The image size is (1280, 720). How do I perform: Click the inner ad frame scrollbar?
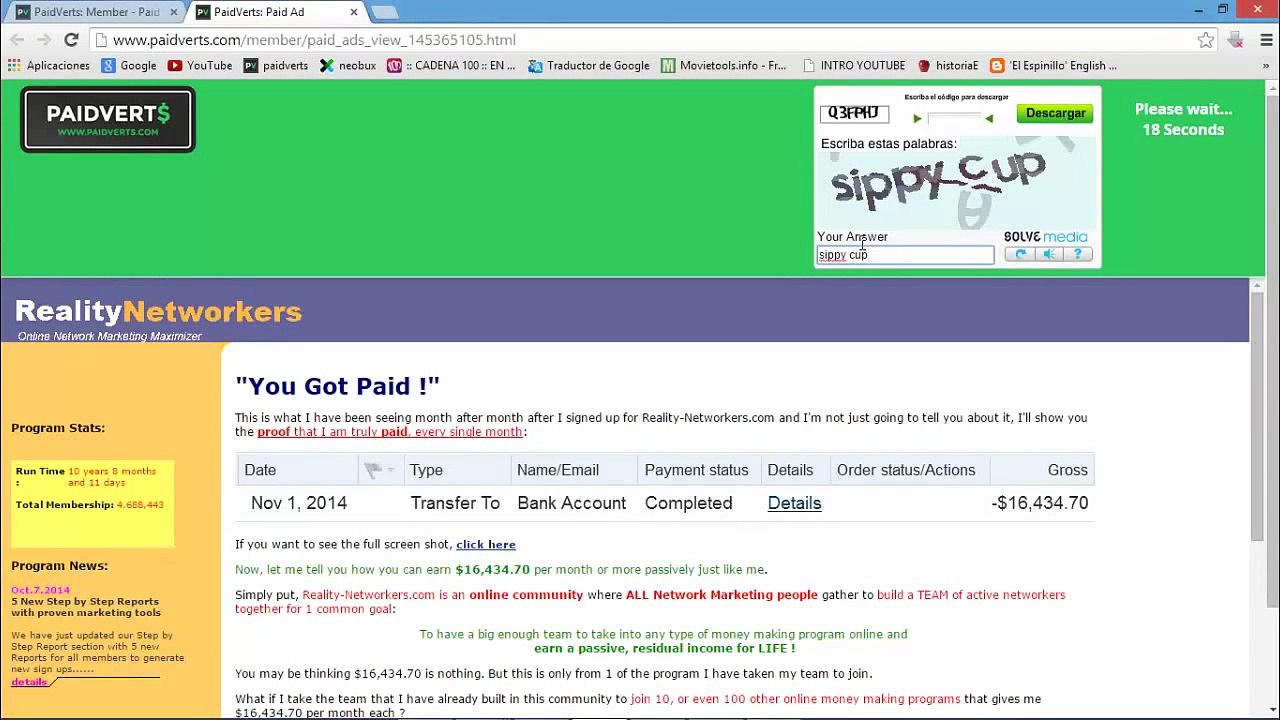click(x=1257, y=417)
